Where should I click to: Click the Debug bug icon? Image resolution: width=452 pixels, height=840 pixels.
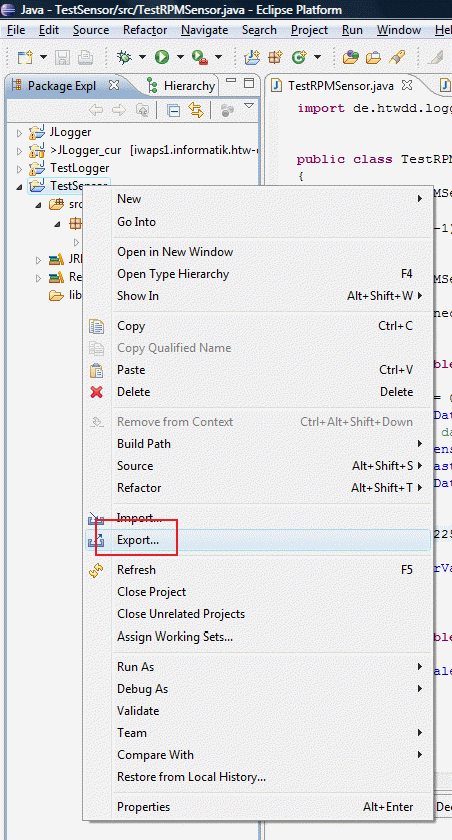125,56
